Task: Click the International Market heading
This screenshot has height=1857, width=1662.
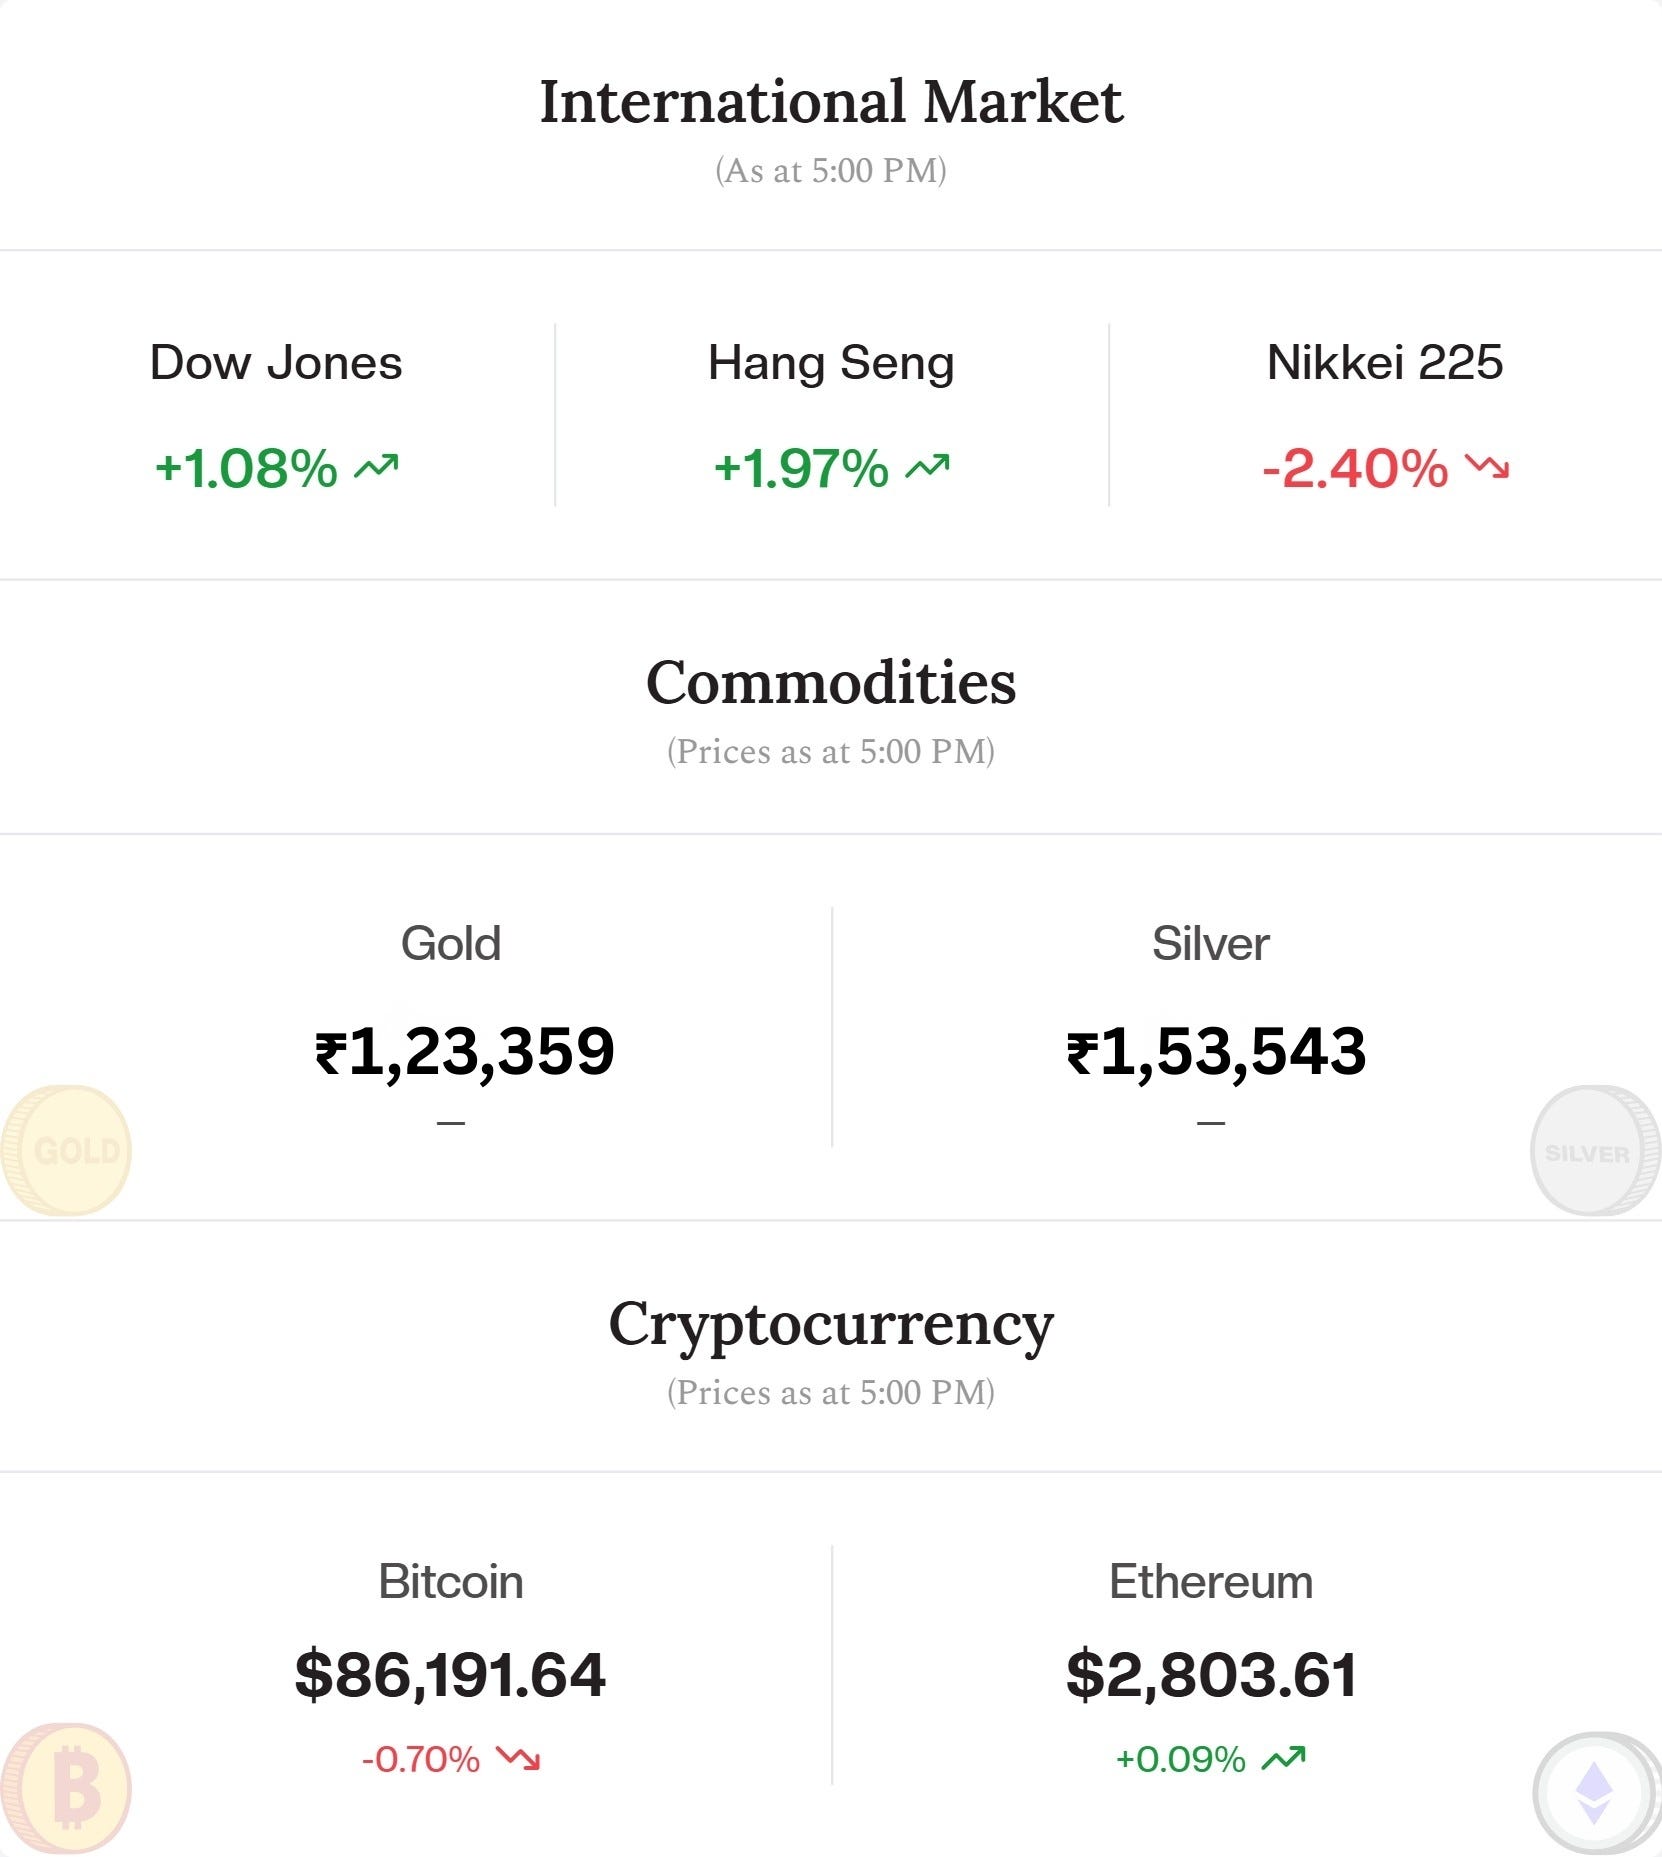Action: point(831,102)
